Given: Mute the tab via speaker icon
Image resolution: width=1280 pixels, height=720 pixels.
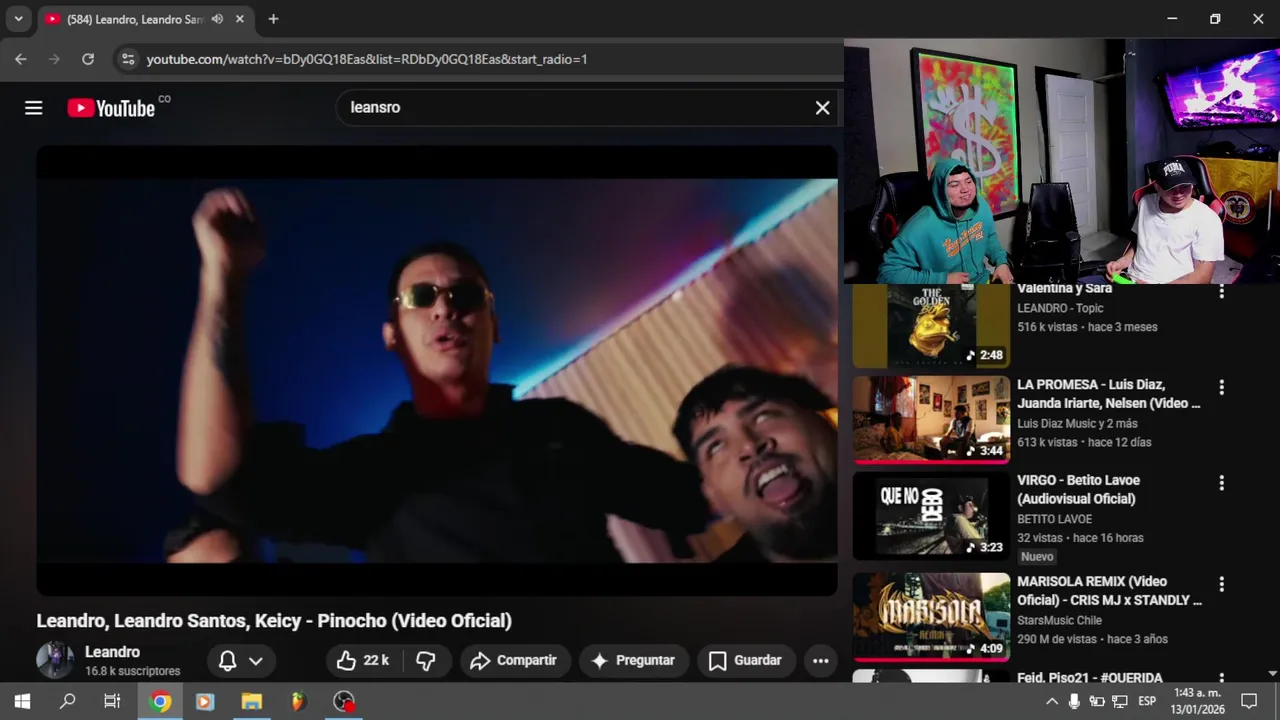Looking at the screenshot, I should tap(217, 19).
